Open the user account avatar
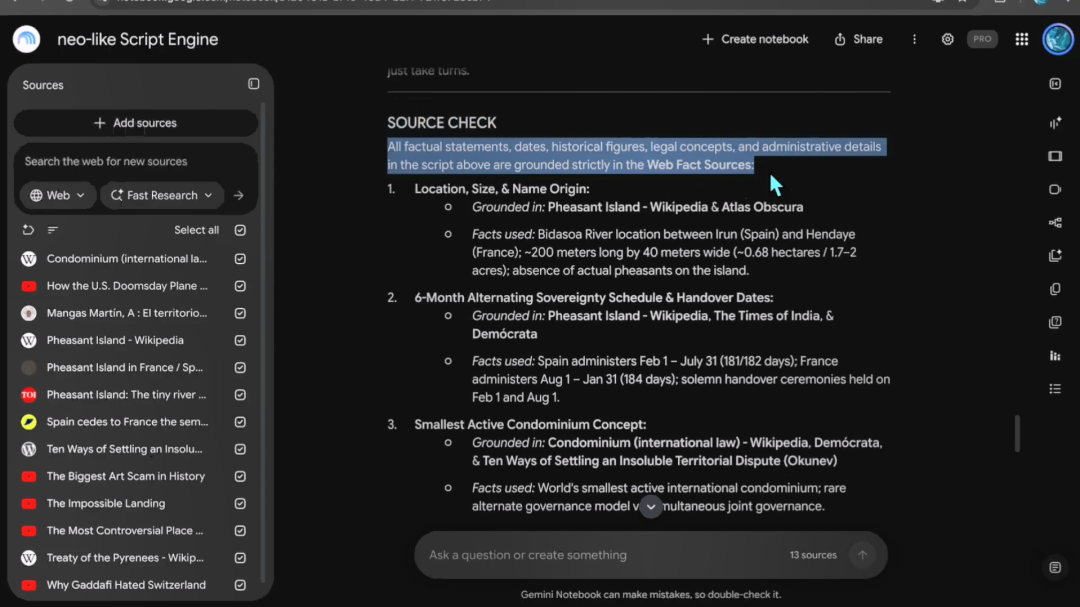This screenshot has width=1080, height=607. [1058, 39]
